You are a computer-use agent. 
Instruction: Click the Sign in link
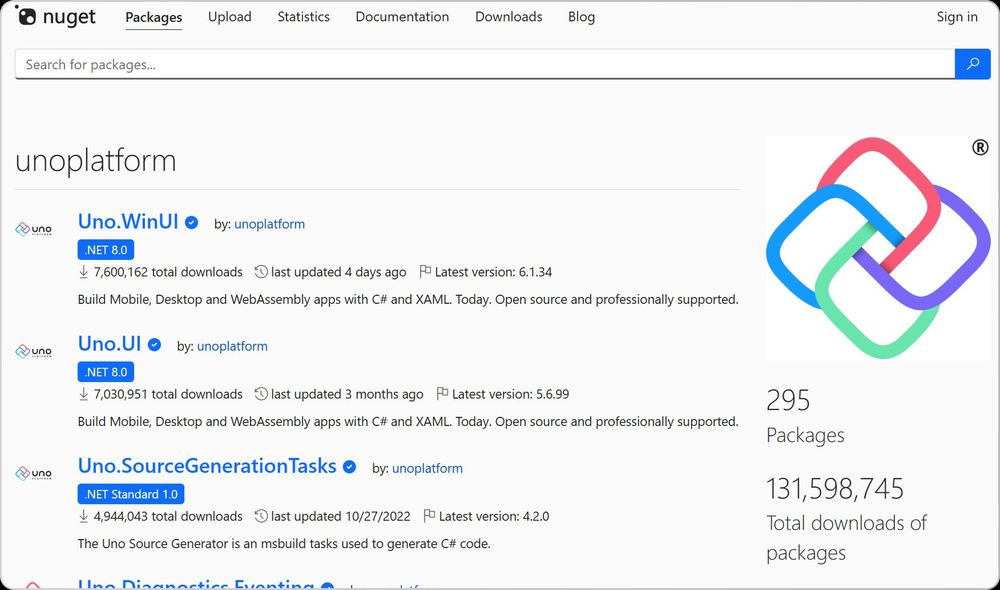pos(957,17)
